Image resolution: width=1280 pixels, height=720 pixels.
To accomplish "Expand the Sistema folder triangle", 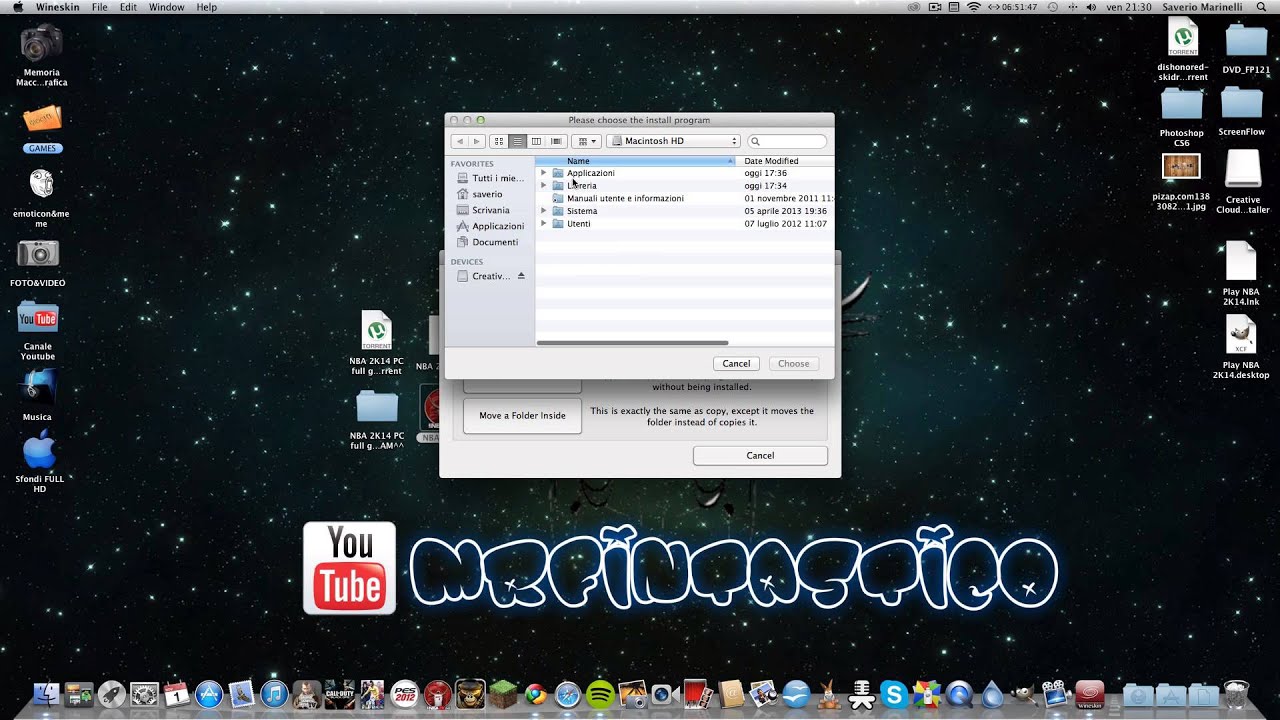I will click(544, 211).
